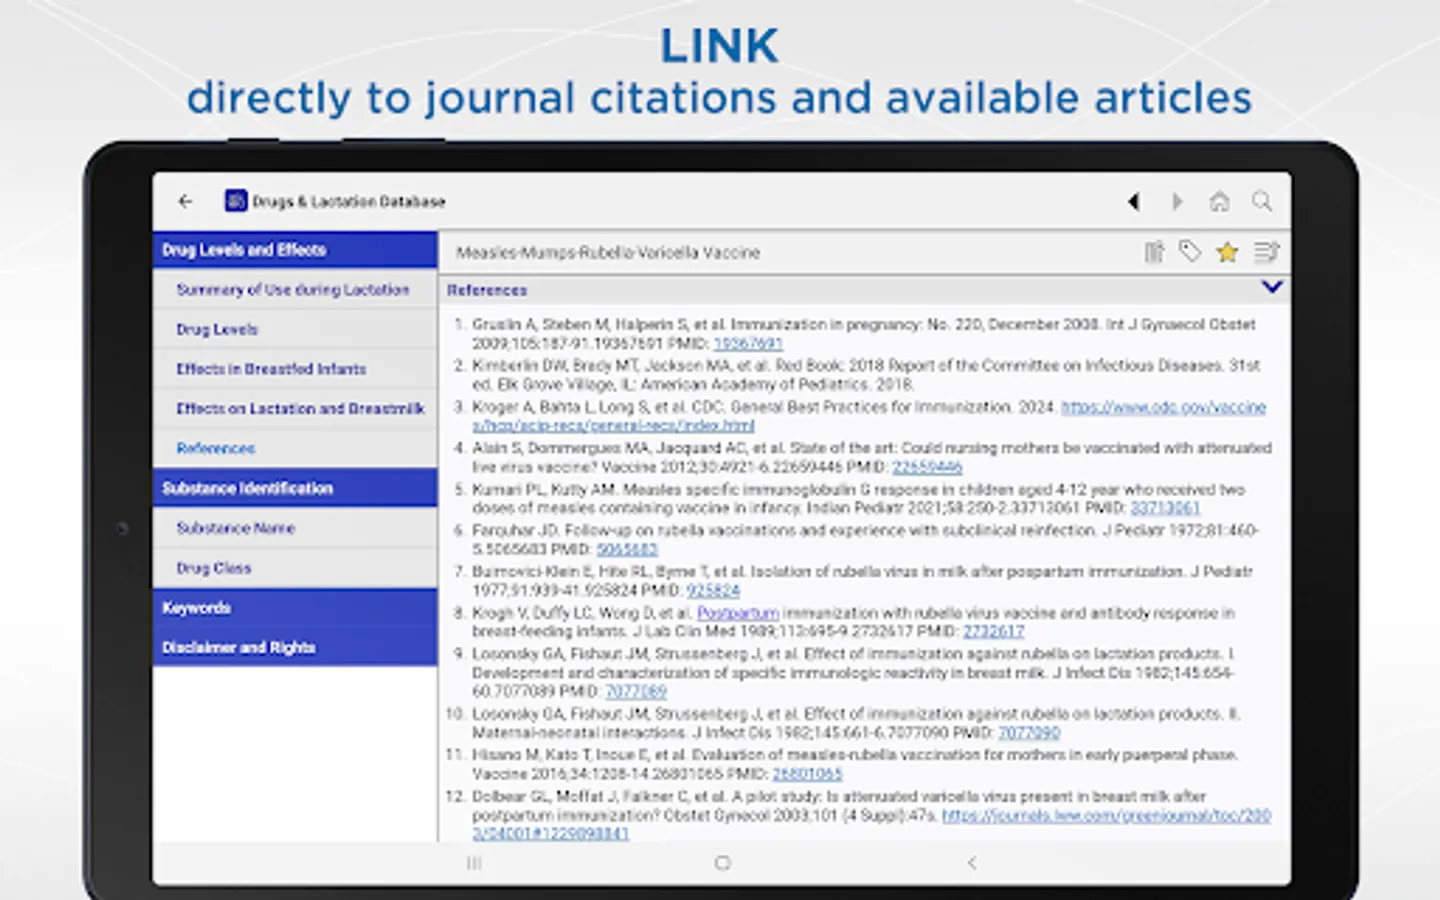This screenshot has height=900, width=1440.
Task: Collapse the References section chevron
Action: click(x=1272, y=288)
